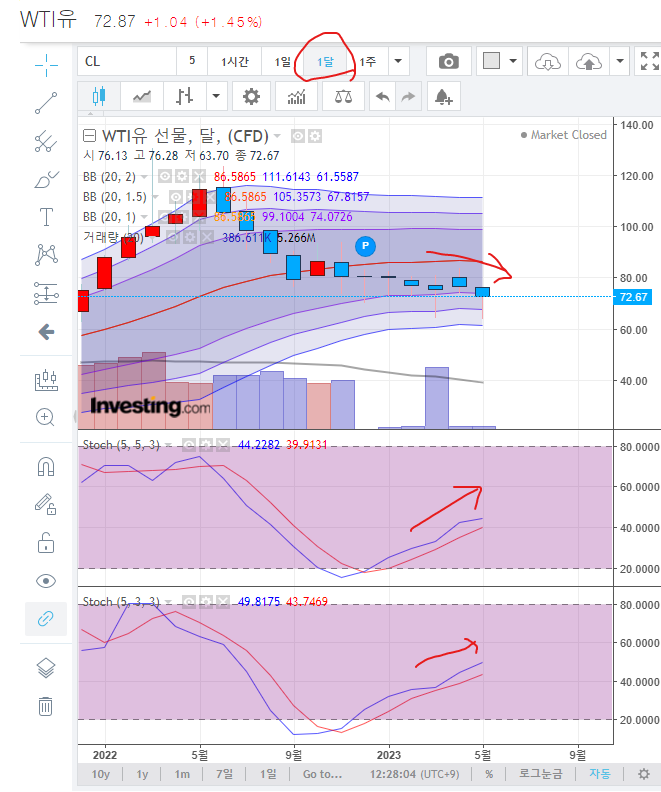Click the save chart cloud upload icon
The height and width of the screenshot is (792, 661).
point(589,62)
